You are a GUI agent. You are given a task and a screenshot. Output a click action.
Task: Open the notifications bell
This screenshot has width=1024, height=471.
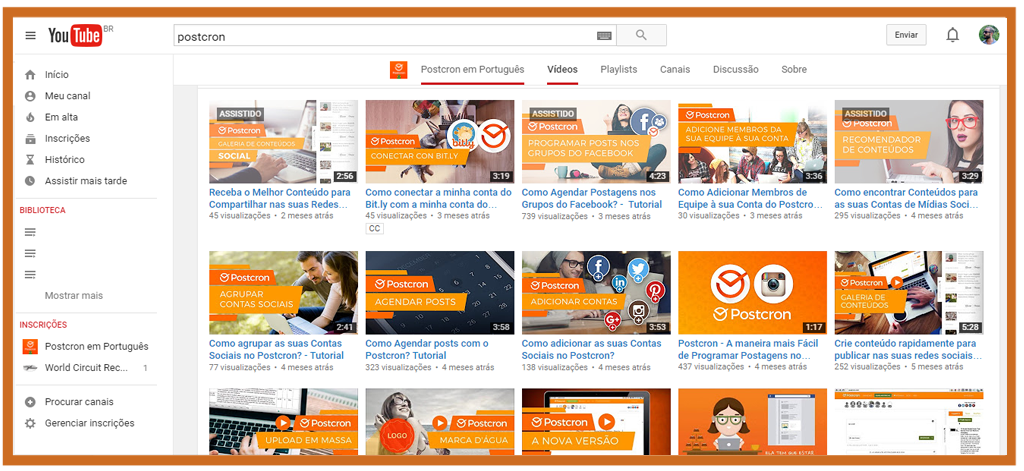(952, 35)
